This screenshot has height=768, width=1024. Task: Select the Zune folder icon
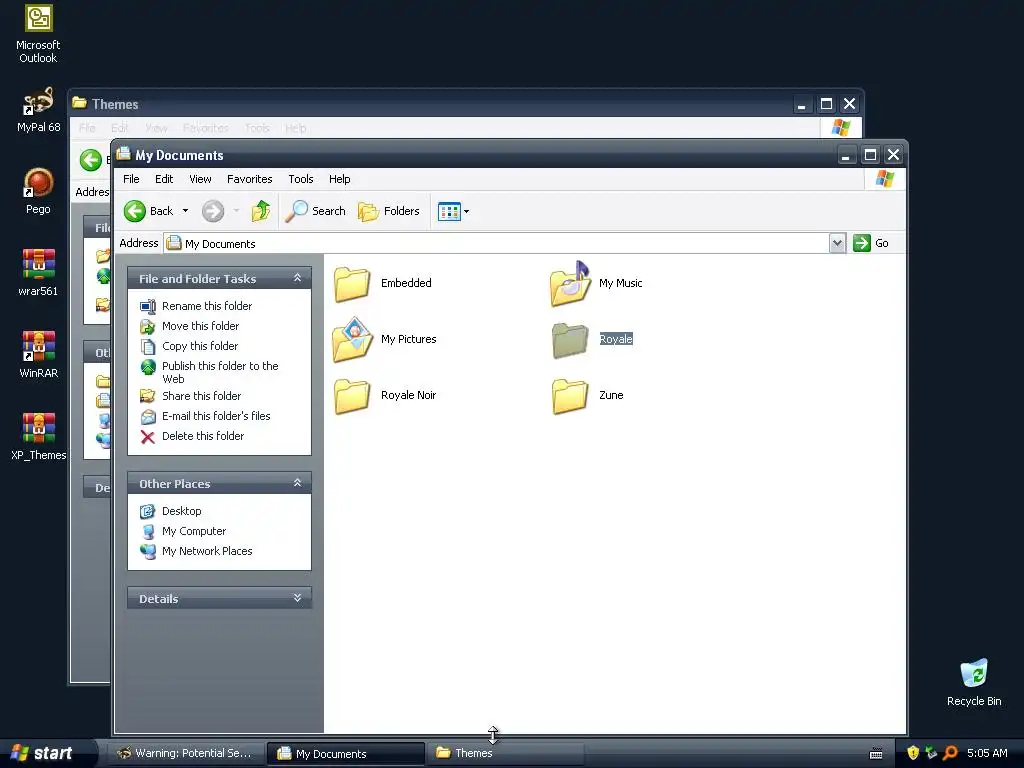570,396
